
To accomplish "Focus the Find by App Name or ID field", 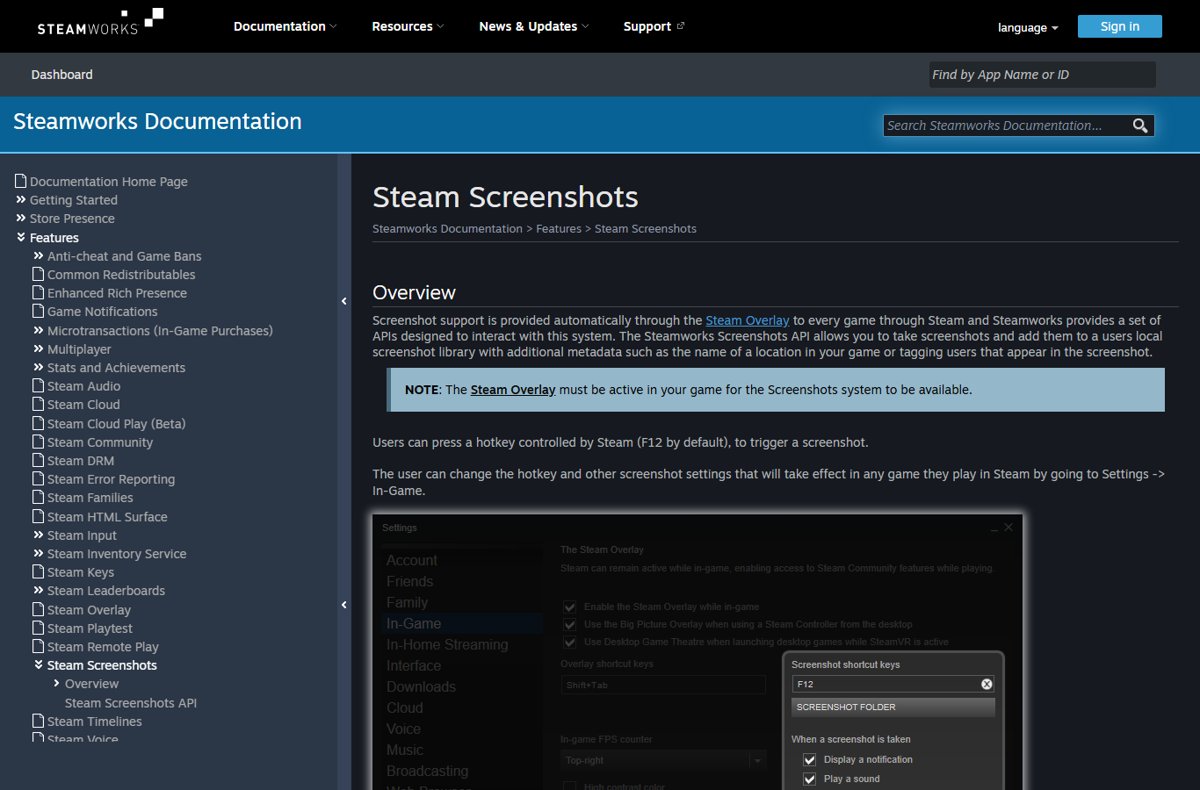I will tap(1042, 75).
